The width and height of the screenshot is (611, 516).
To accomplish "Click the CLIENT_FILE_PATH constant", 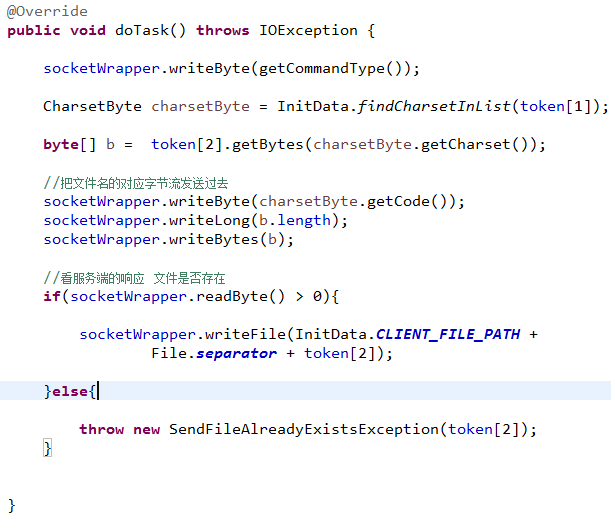I will coord(448,334).
